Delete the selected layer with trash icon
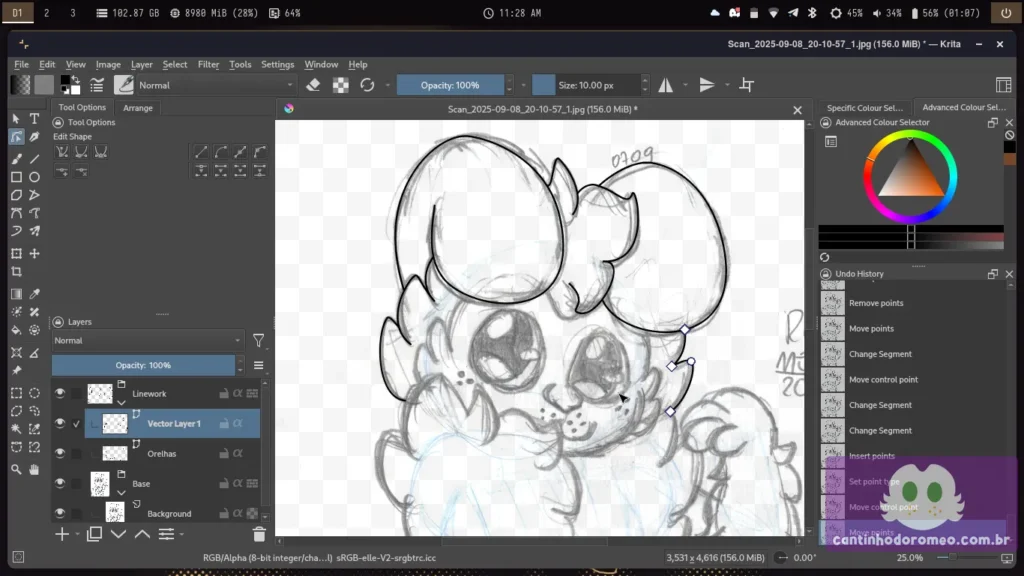The width and height of the screenshot is (1024, 576). 259,534
